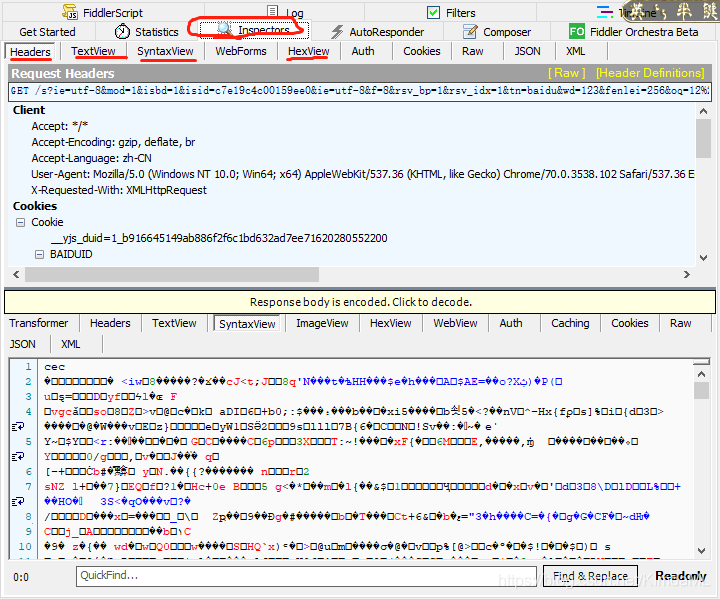
Task: Open the response Raw tab
Action: pyautogui.click(x=681, y=323)
